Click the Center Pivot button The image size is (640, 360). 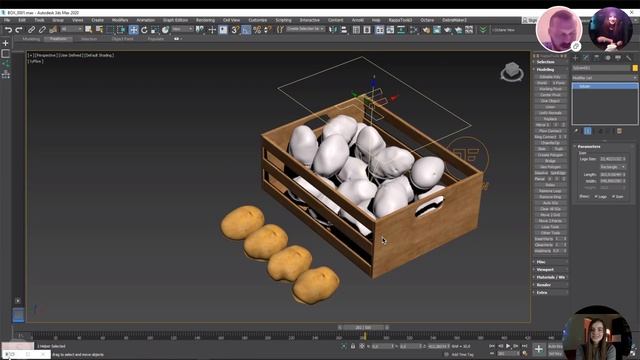point(550,95)
